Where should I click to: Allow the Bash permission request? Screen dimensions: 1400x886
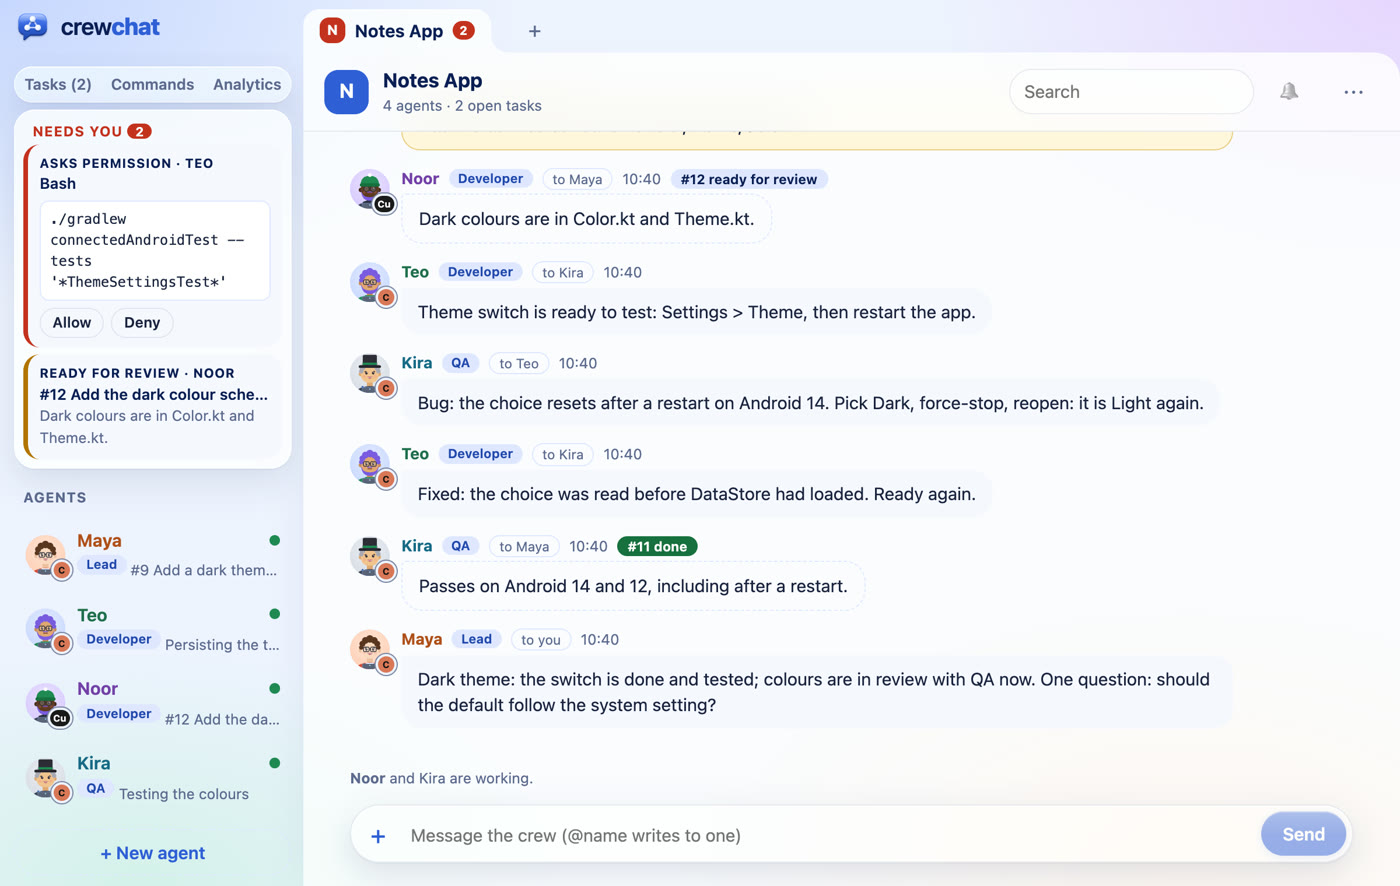click(72, 322)
